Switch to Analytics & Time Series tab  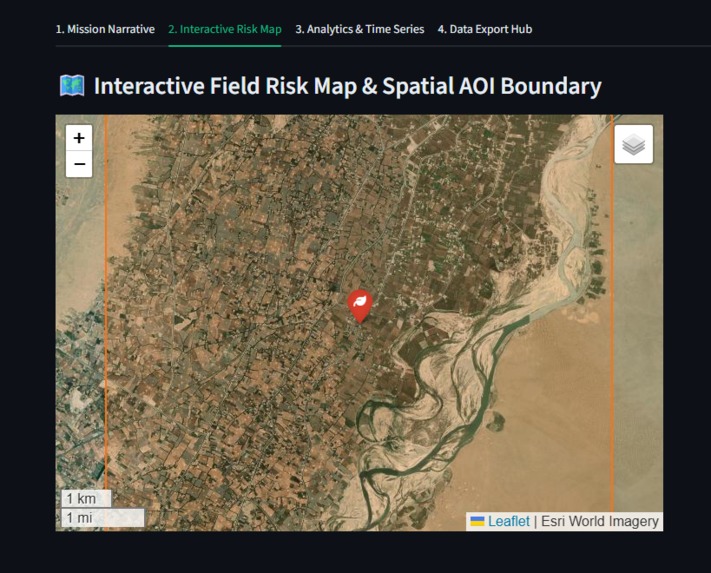(360, 29)
